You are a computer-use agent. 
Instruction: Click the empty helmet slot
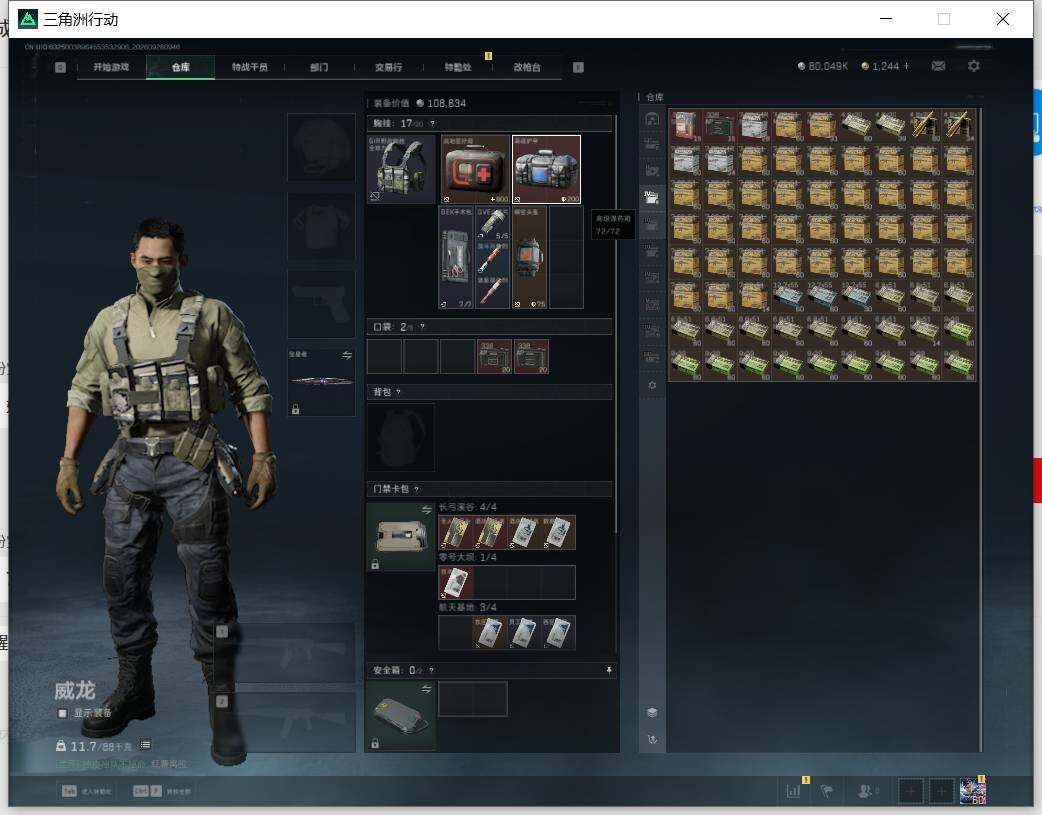point(321,147)
